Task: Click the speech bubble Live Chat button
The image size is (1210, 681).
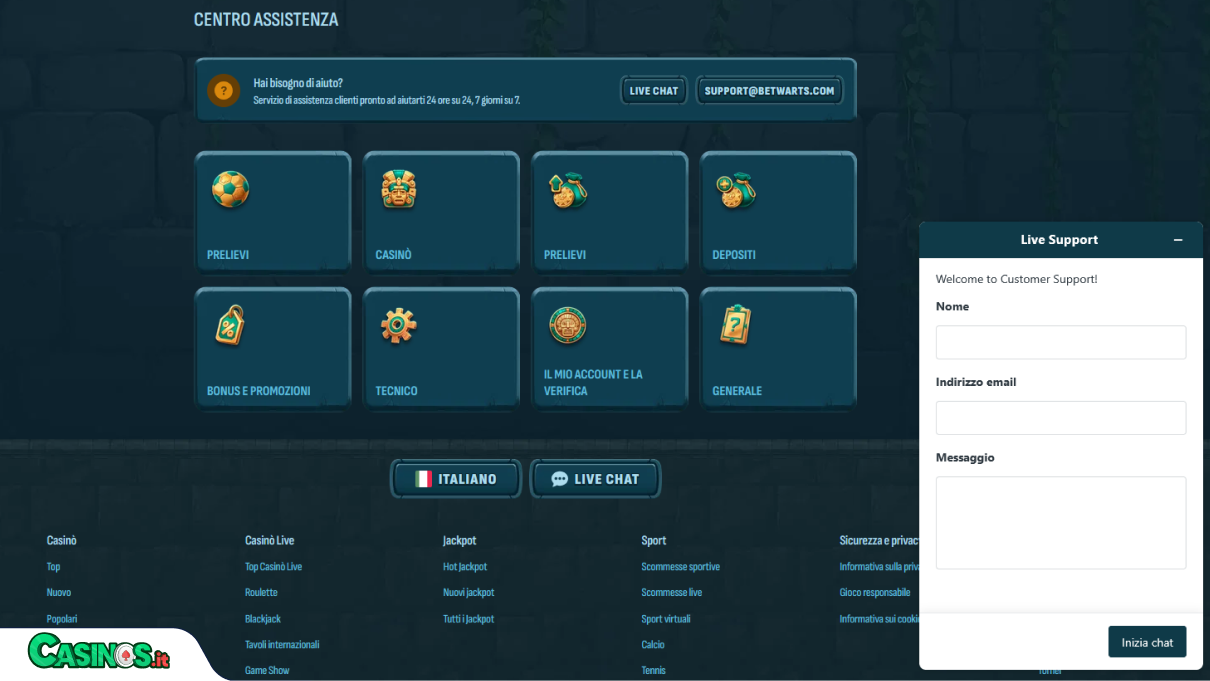Action: click(595, 479)
